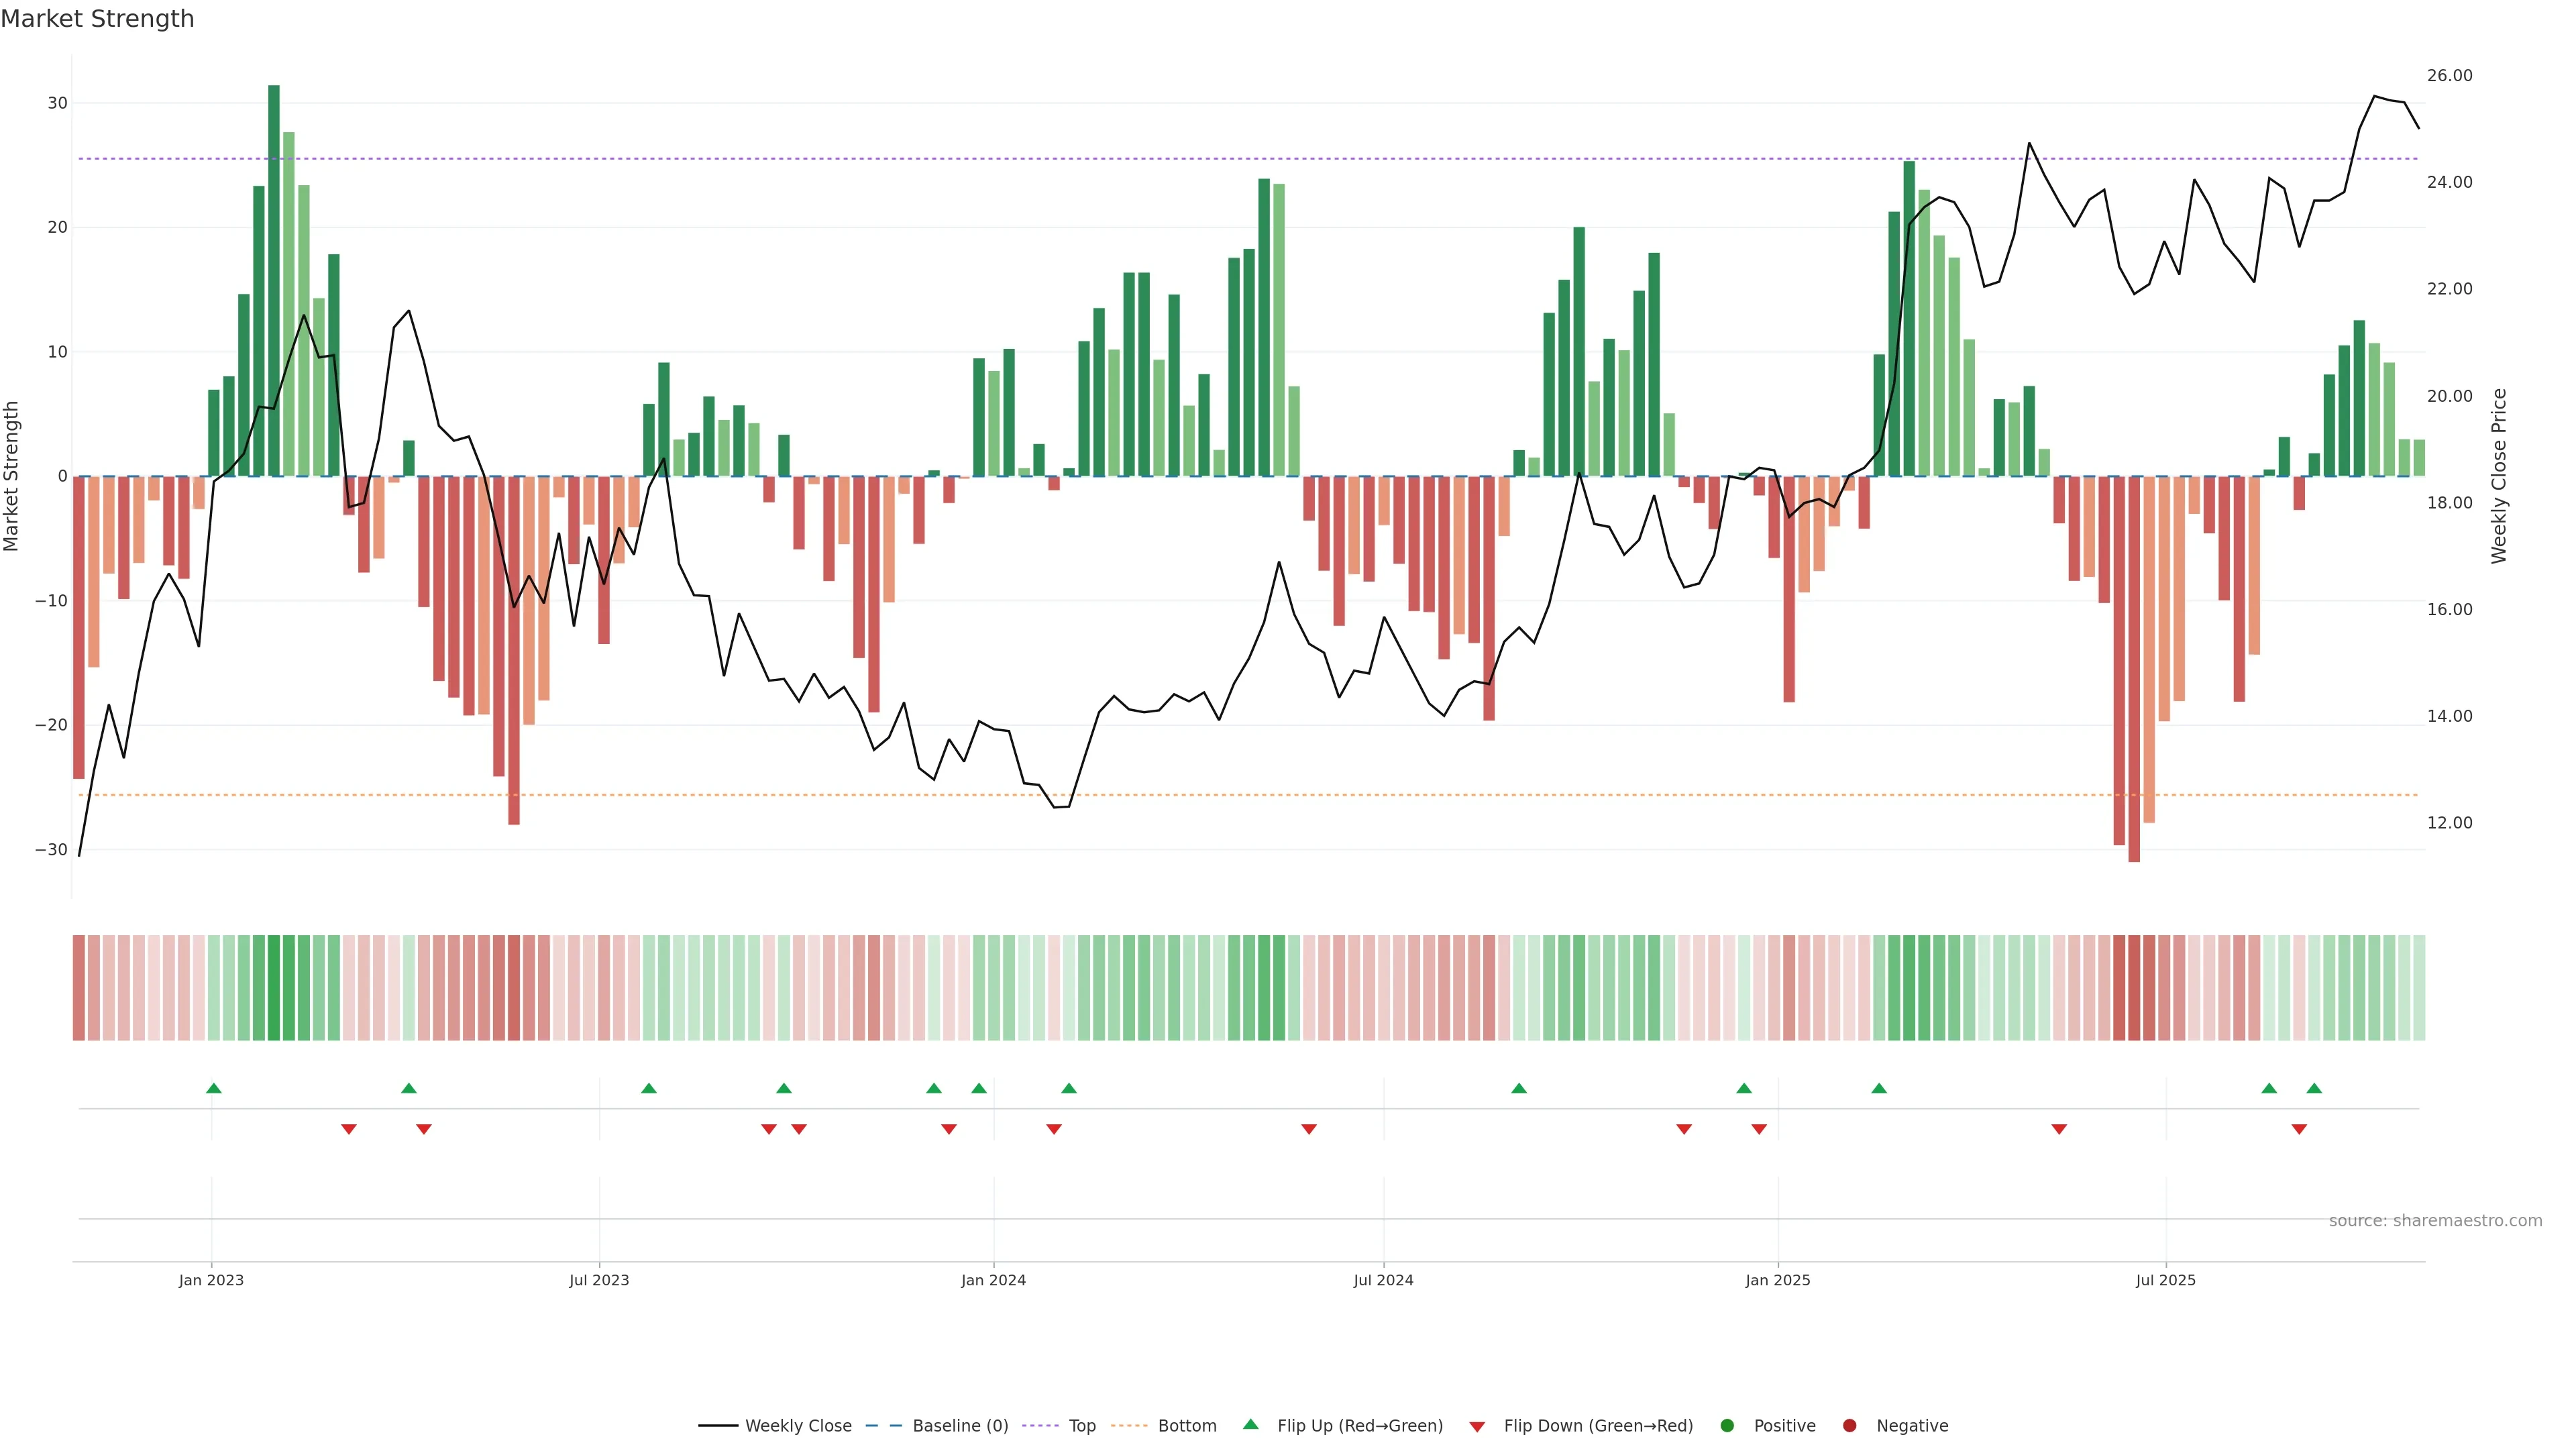Image resolution: width=2576 pixels, height=1449 pixels.
Task: Click the last red flip-down triangle marker
Action: pos(2299,1129)
